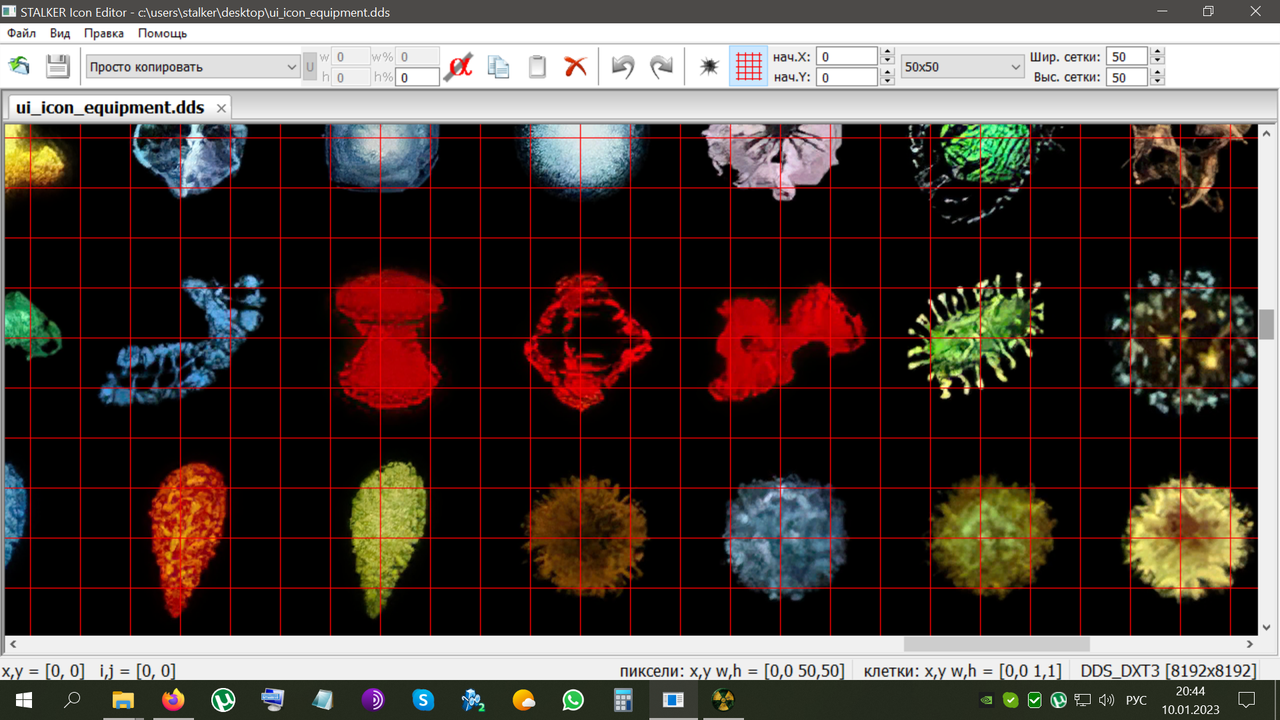Click the horizontal scrollbar thumb
The image size is (1280, 720).
[x=996, y=645]
